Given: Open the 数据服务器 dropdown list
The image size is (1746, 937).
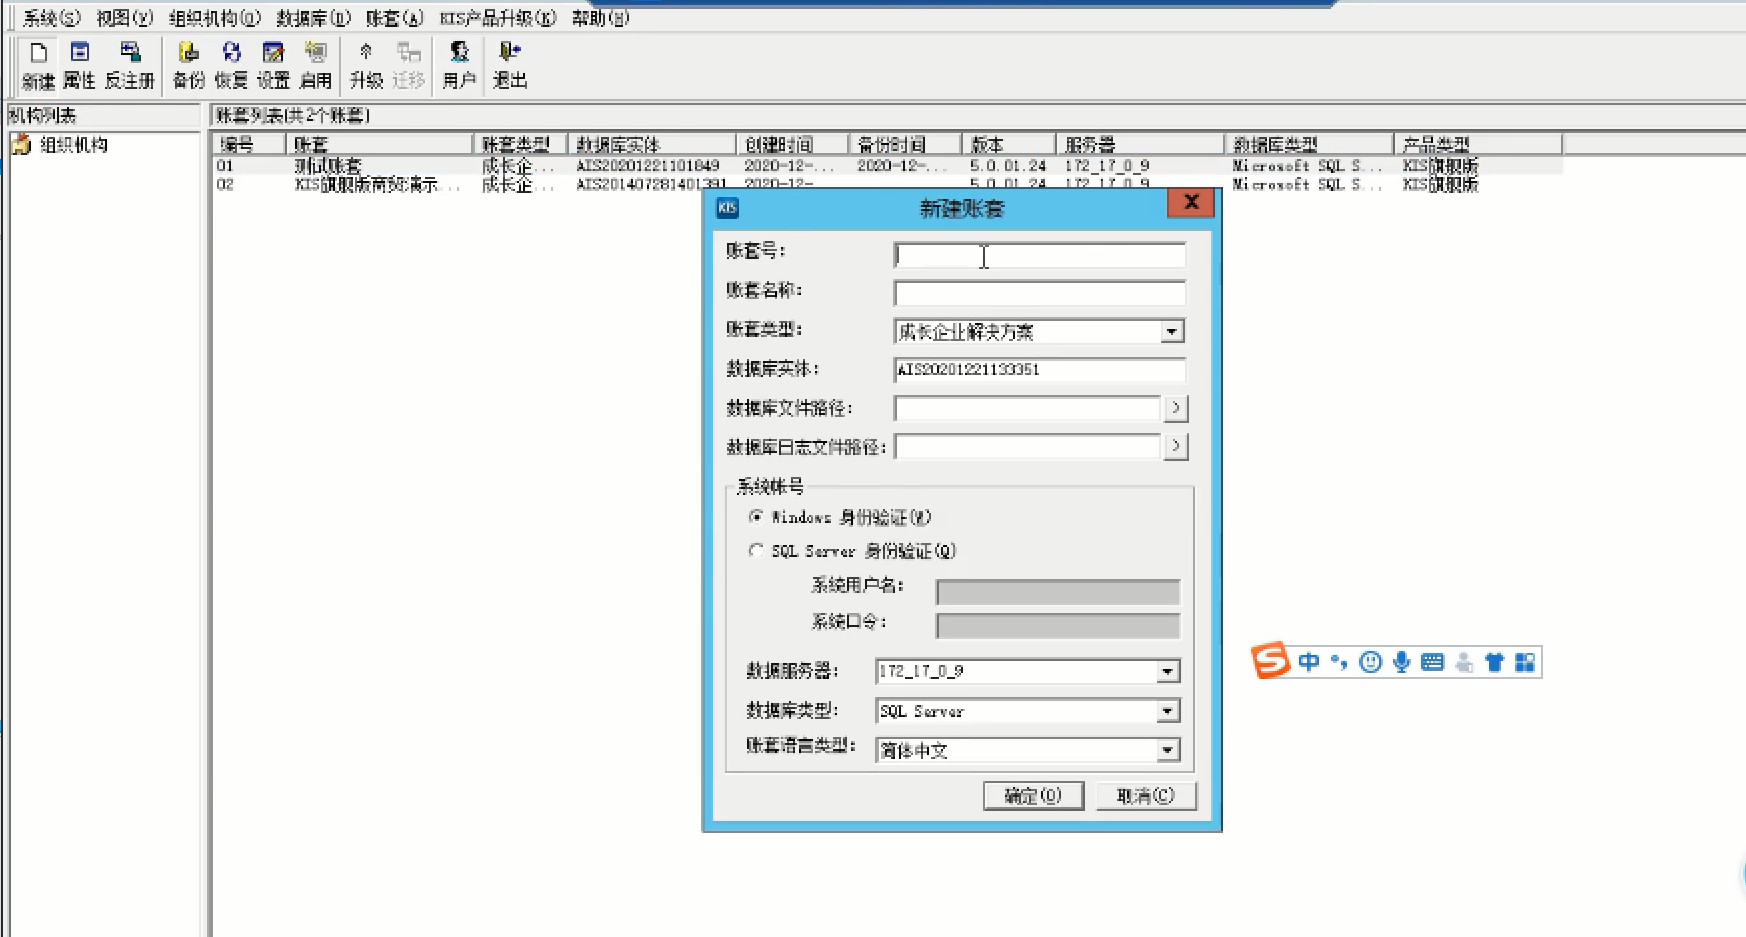Looking at the screenshot, I should pos(1167,672).
